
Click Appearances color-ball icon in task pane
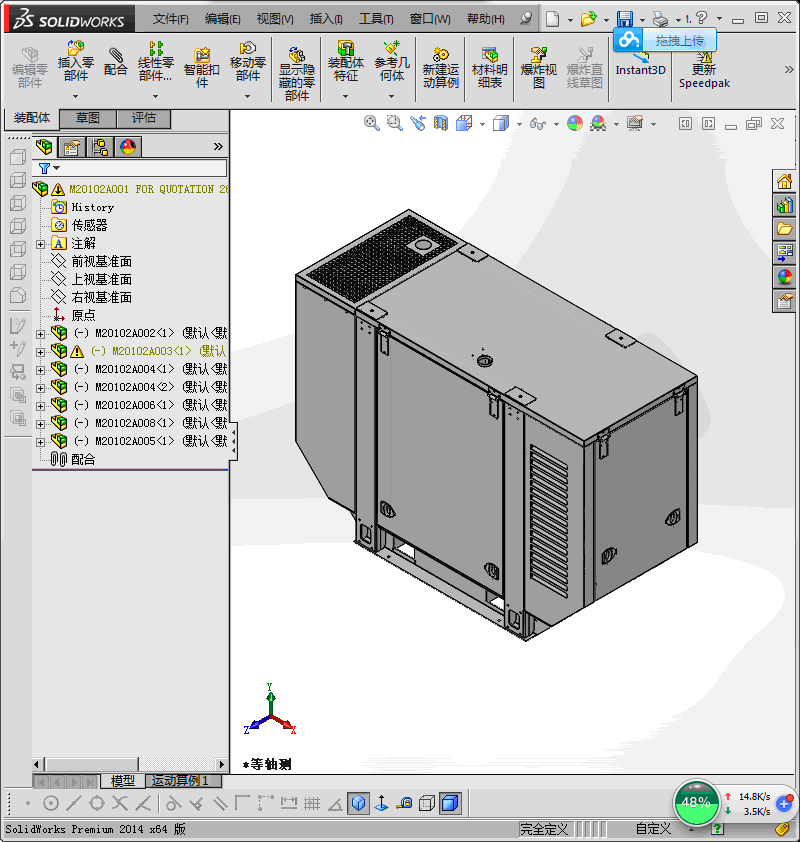click(x=784, y=277)
